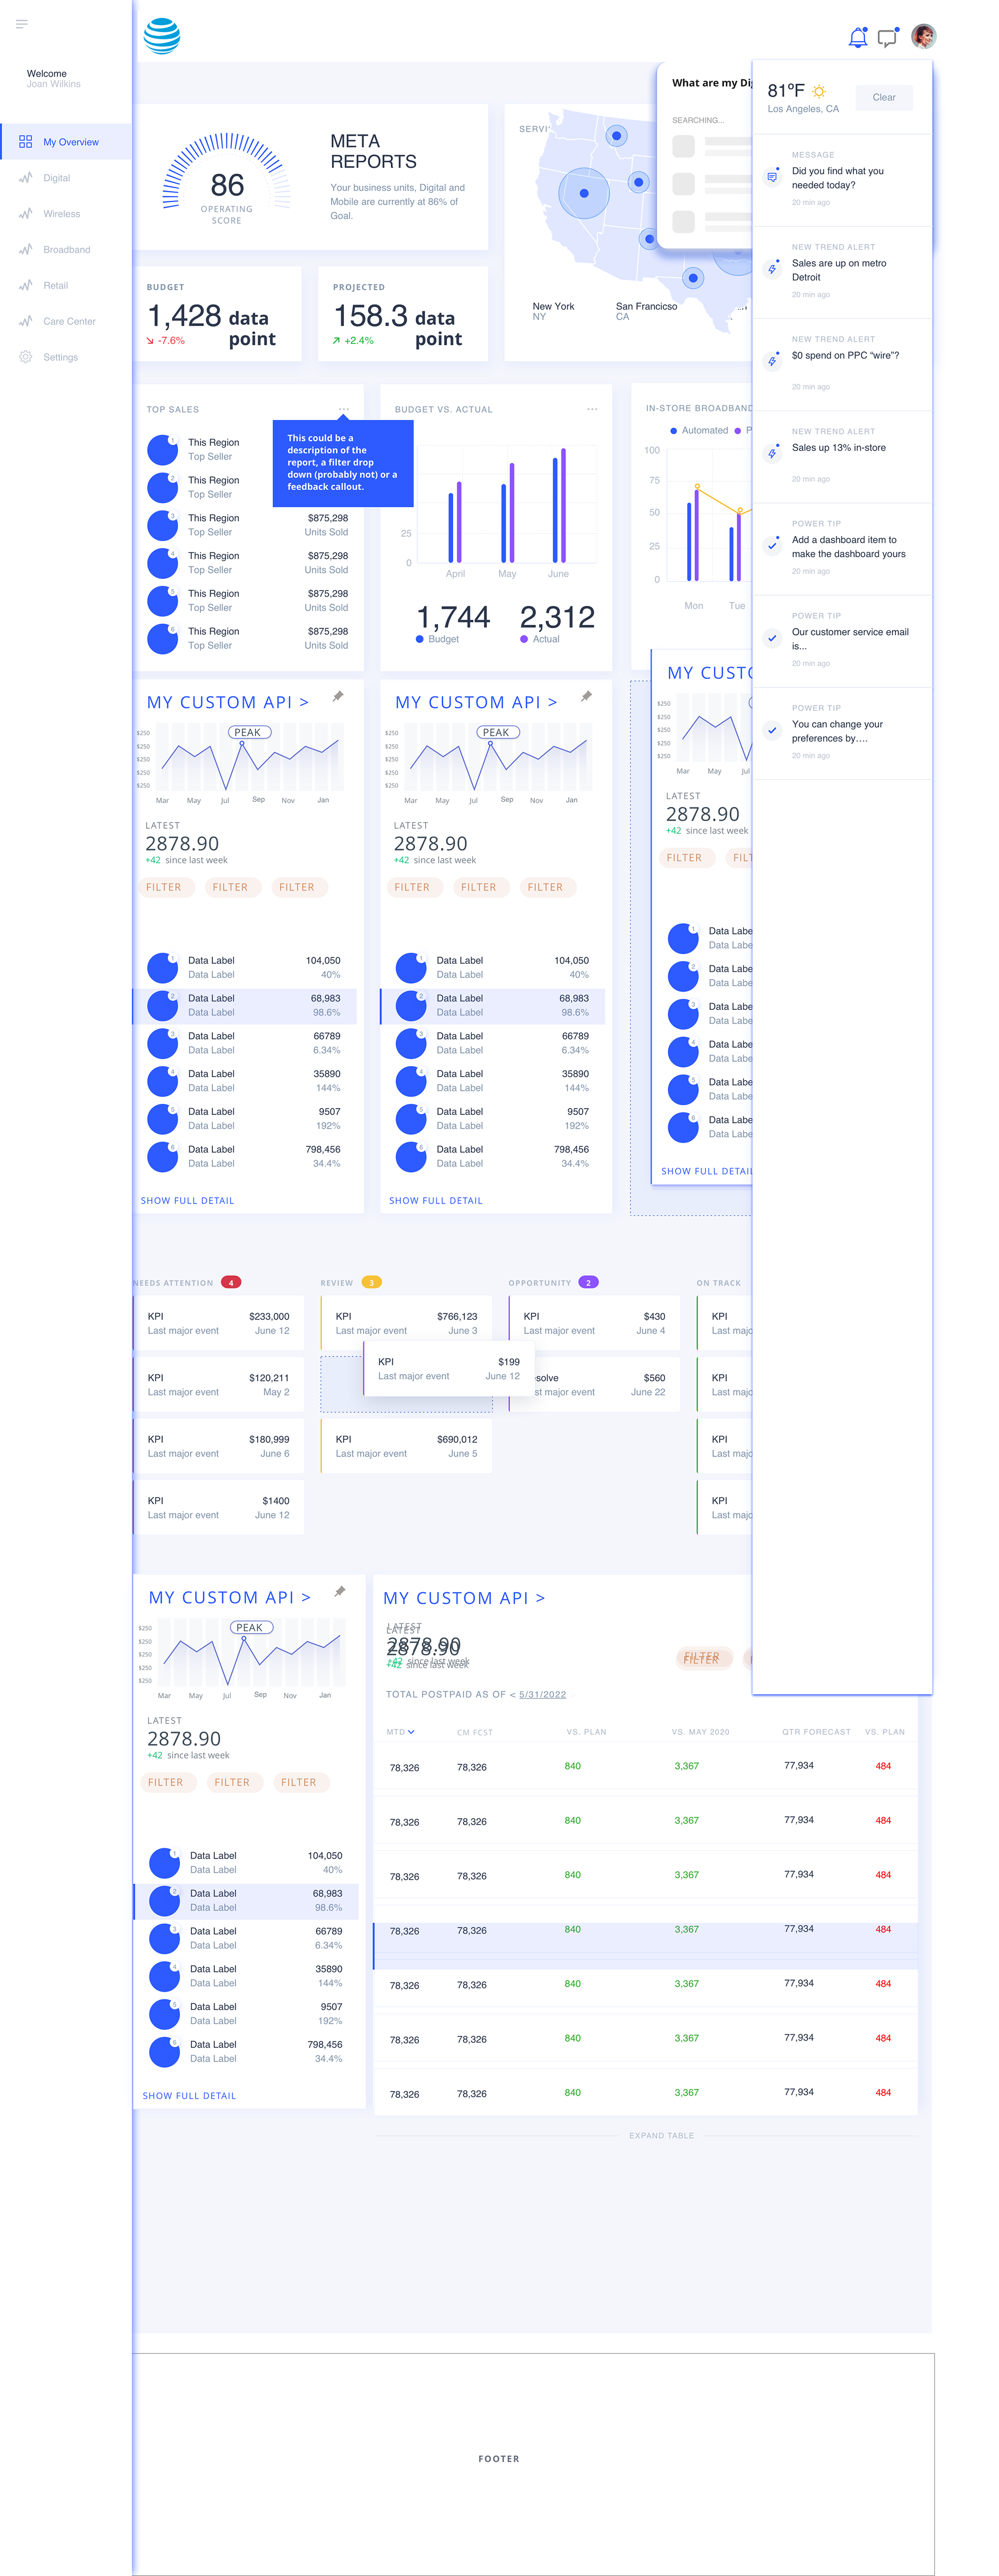Image resolution: width=999 pixels, height=2576 pixels.
Task: Click the QTR Forecast column header
Action: click(816, 1732)
